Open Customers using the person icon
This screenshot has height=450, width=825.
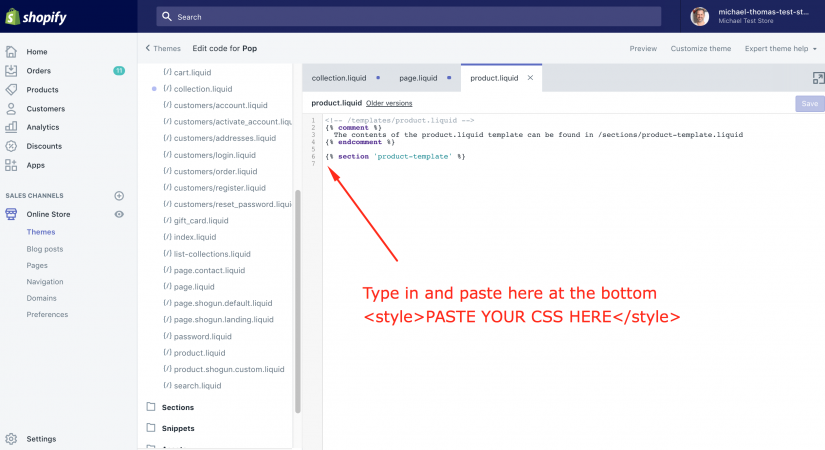11,109
